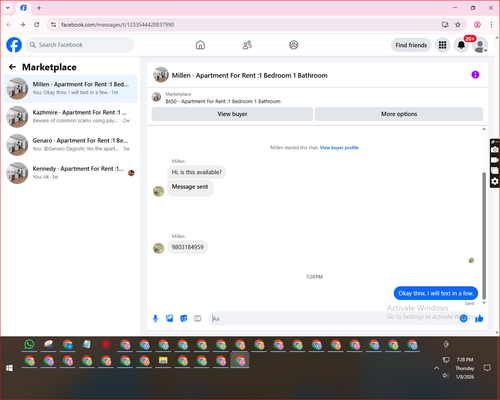Bookmark this page with star icon
The width and height of the screenshot is (500, 400).
coord(458,25)
